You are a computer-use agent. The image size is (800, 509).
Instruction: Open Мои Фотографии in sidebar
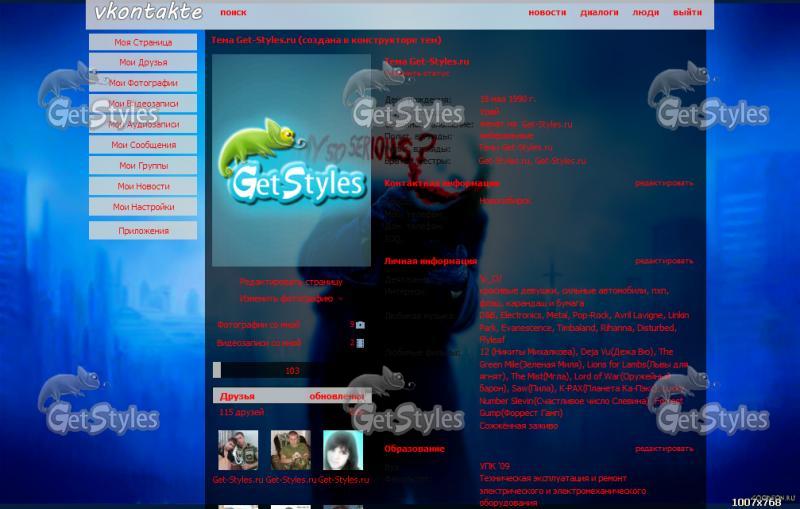(143, 83)
